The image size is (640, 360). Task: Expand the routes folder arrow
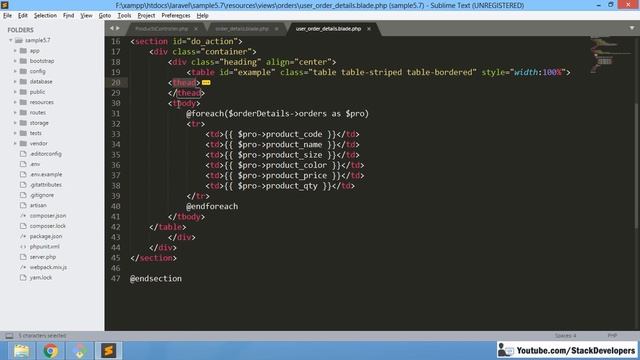(x=15, y=112)
